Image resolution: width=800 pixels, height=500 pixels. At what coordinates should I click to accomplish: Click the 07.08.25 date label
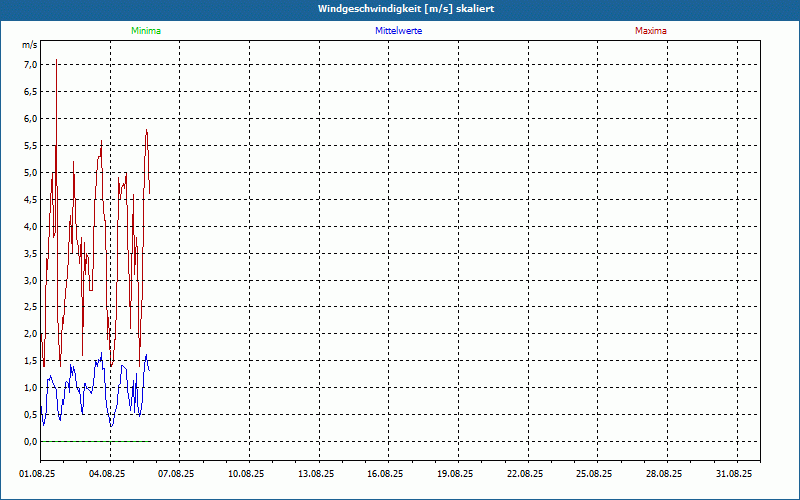coord(176,474)
